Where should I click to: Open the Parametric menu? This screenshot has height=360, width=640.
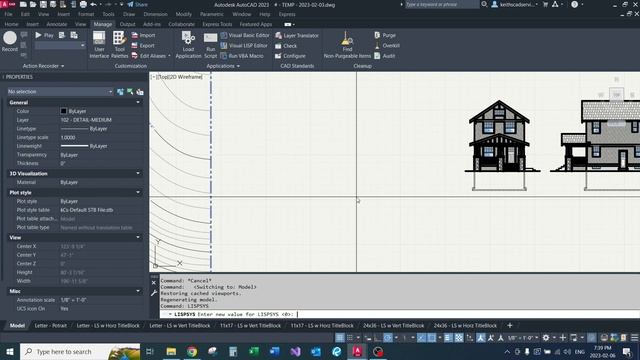tap(211, 14)
